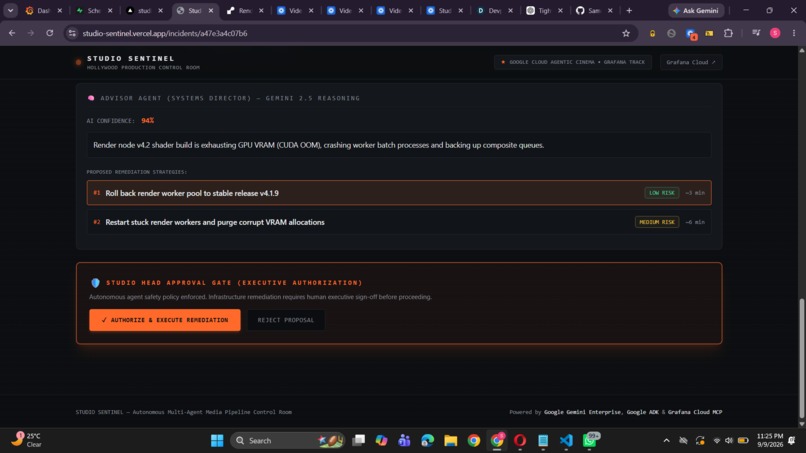The height and width of the screenshot is (453, 806).
Task: Click the shield icon at approval gate
Action: [95, 283]
